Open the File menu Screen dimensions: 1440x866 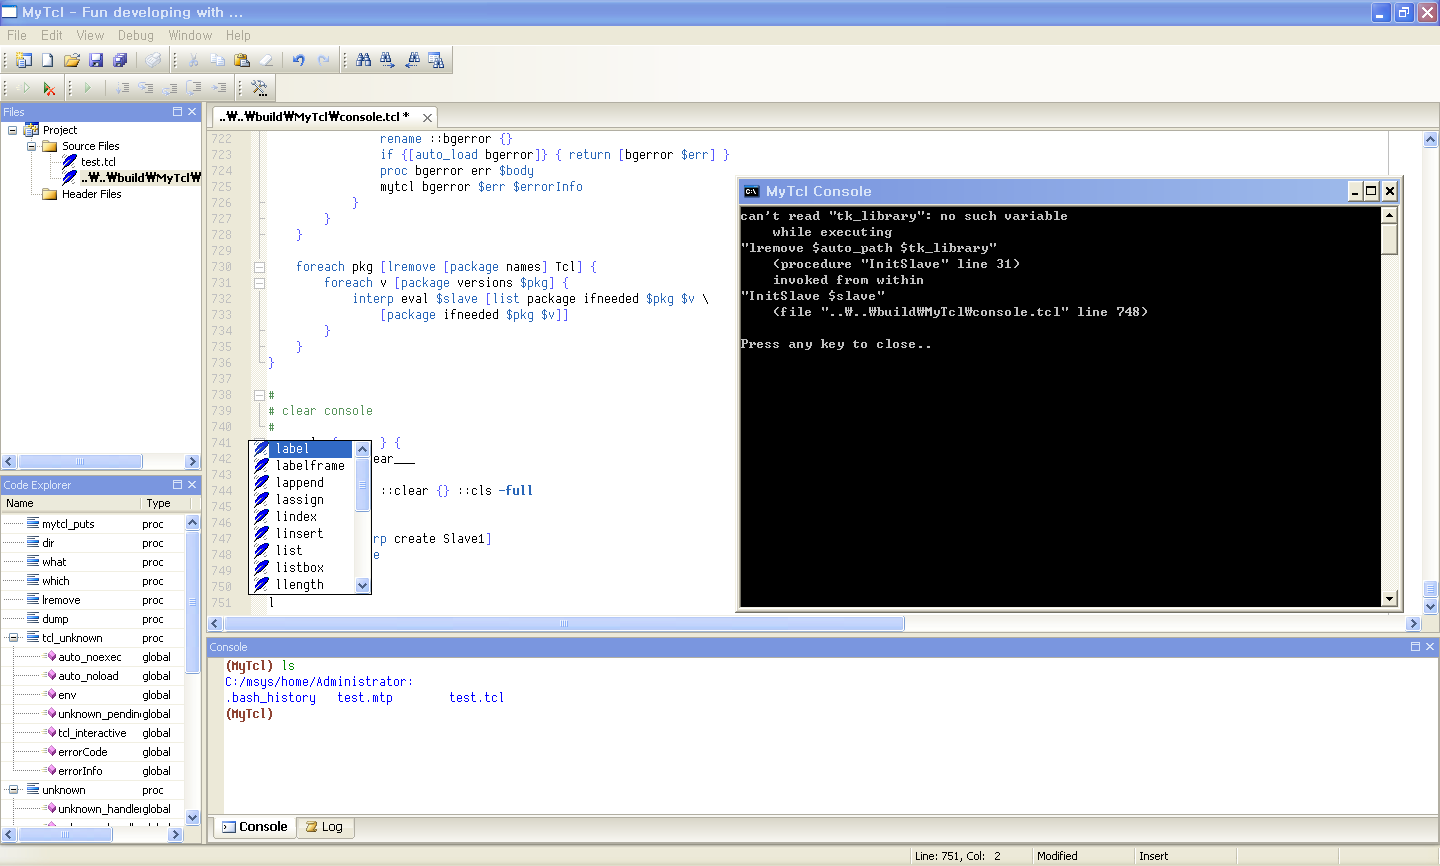[17, 35]
